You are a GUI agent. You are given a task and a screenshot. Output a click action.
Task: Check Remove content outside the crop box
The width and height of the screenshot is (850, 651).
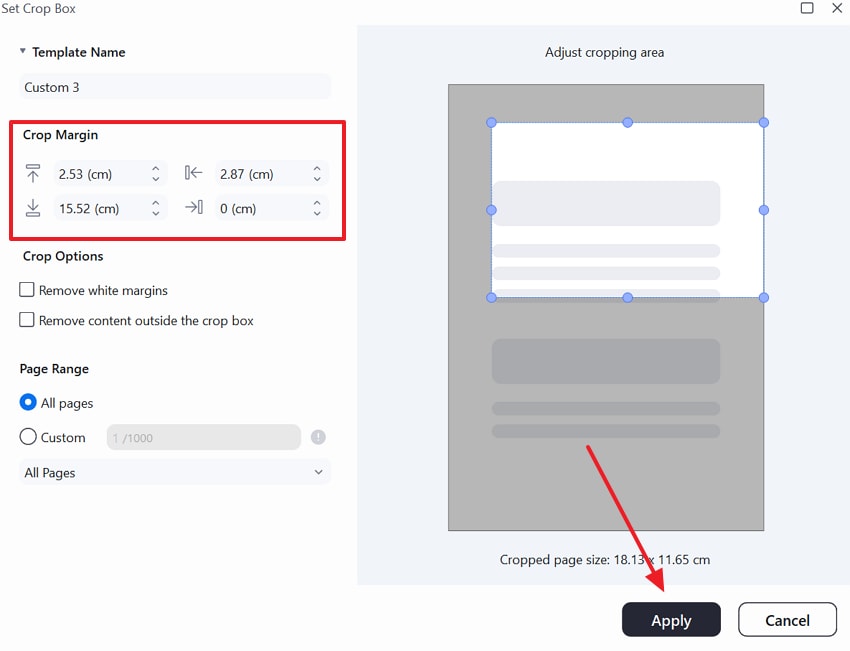tap(26, 320)
